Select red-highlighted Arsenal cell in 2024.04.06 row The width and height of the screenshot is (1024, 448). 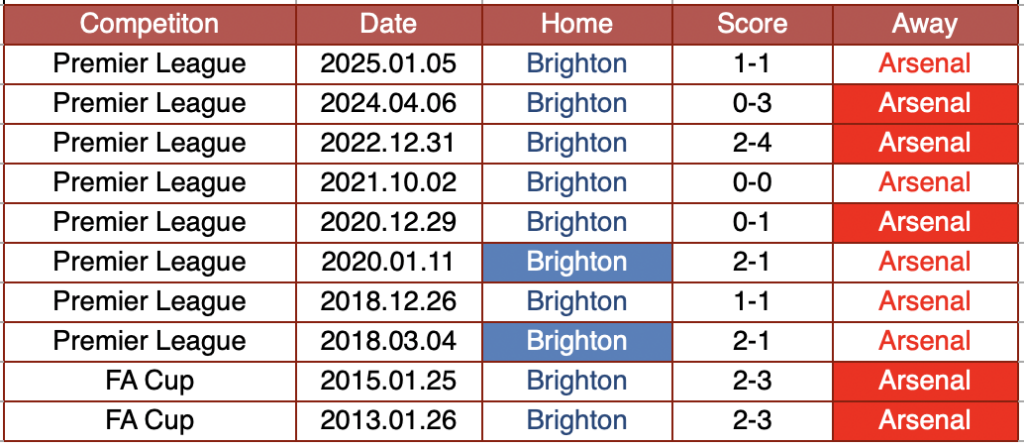(x=924, y=103)
